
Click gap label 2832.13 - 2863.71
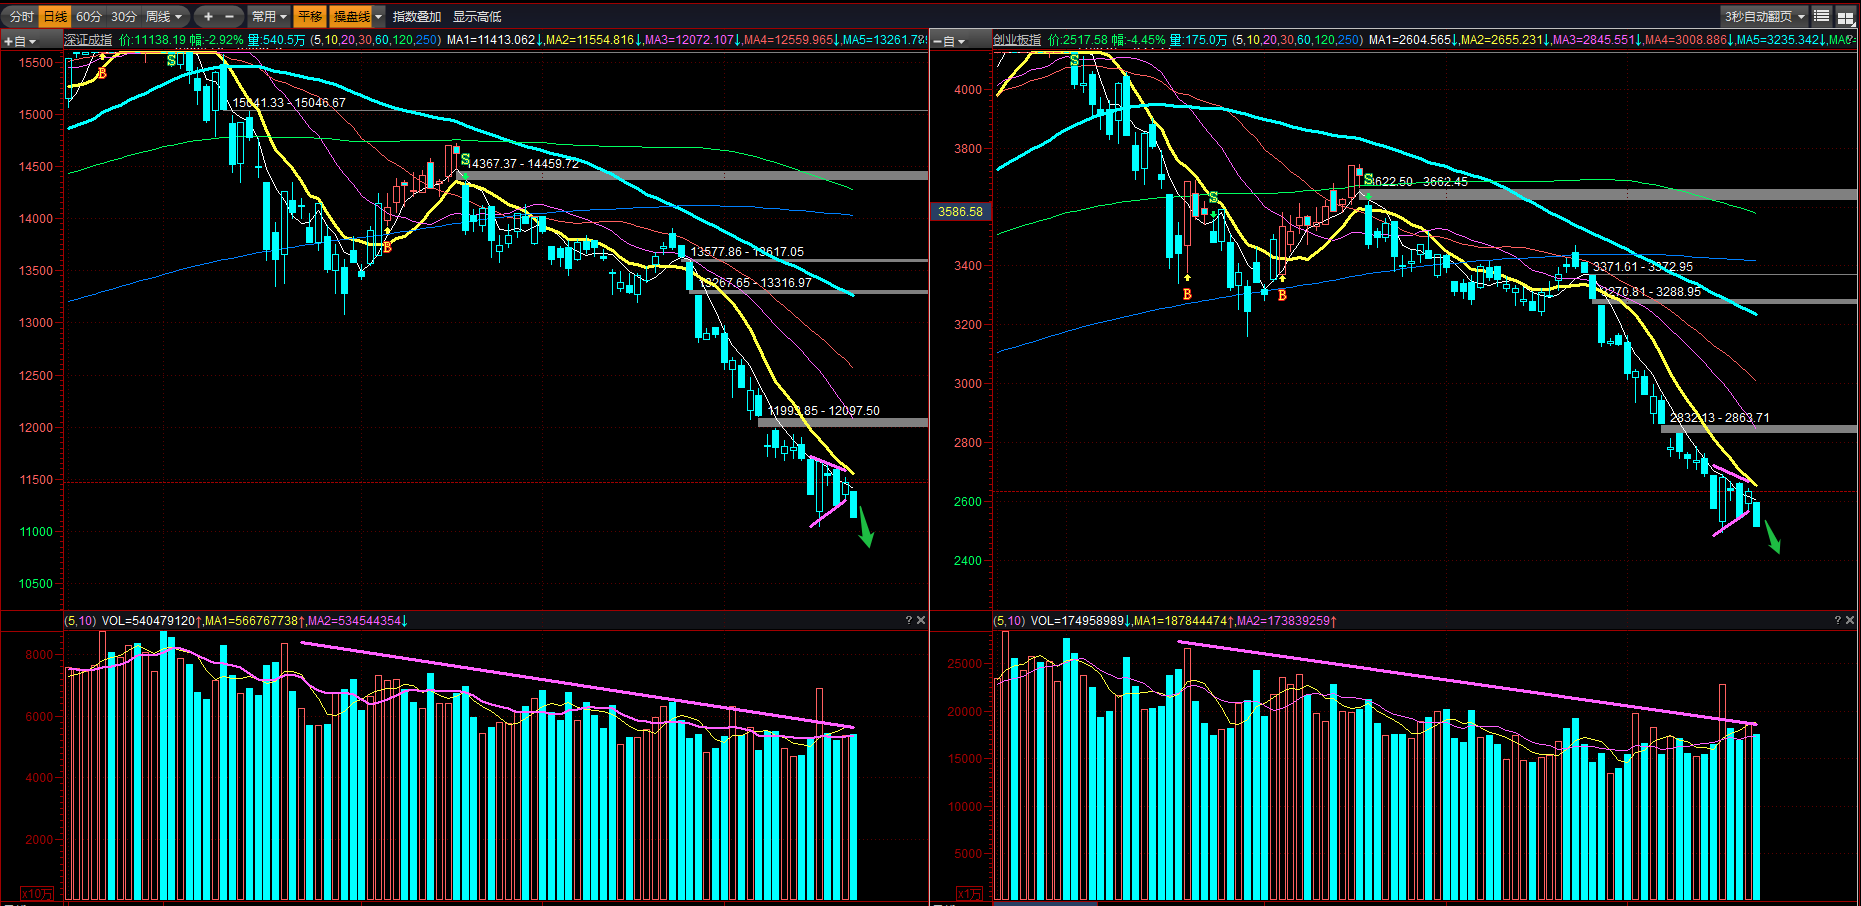[1720, 418]
